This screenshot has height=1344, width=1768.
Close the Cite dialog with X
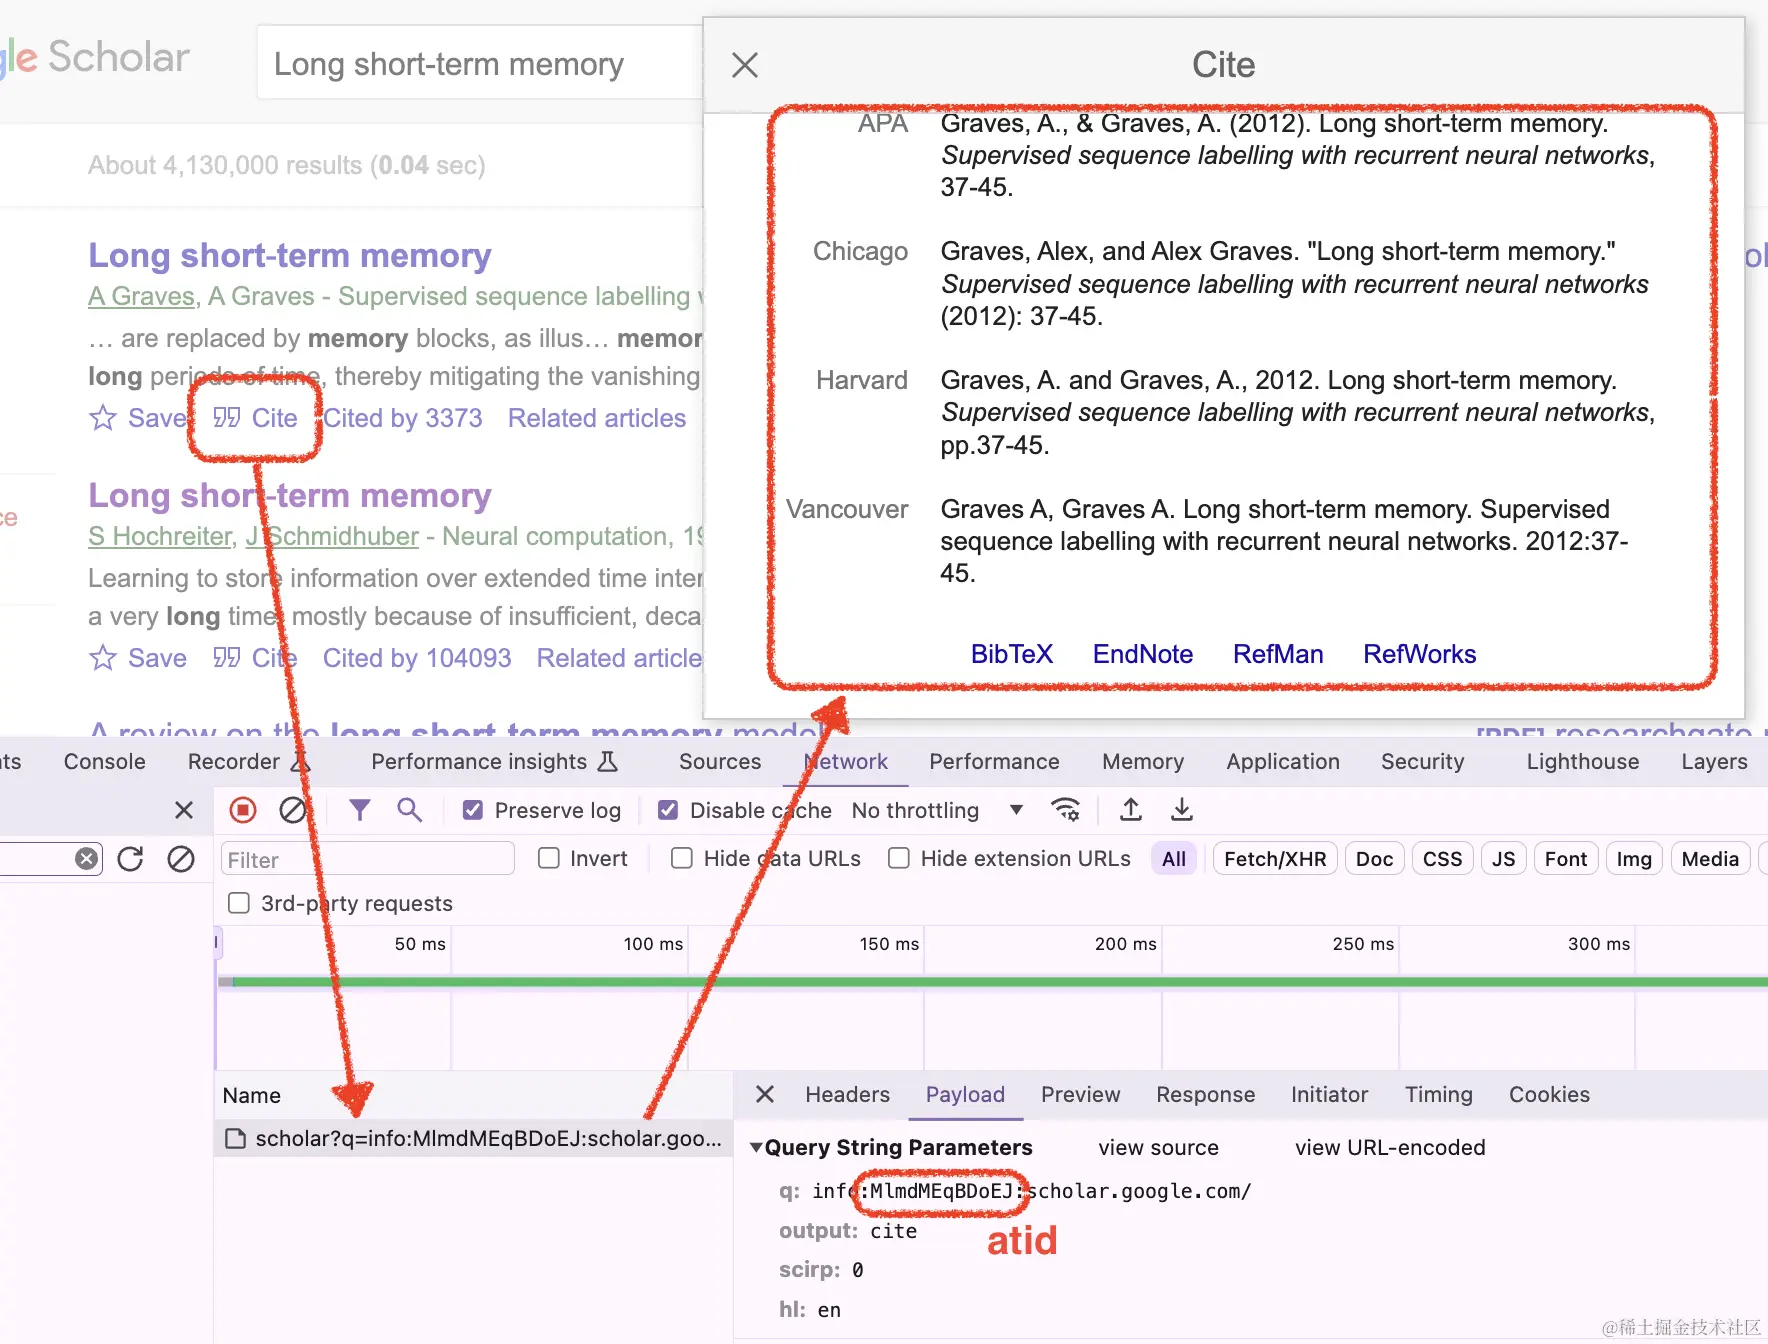[745, 65]
